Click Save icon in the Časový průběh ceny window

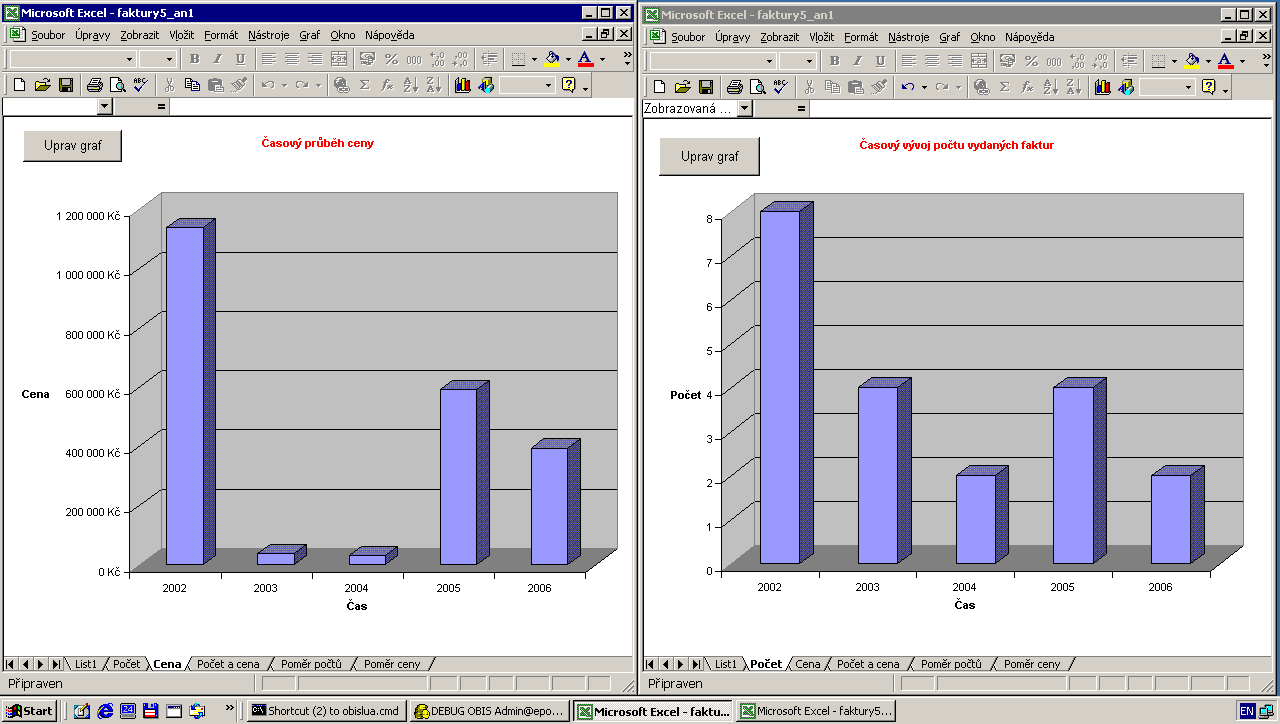(x=66, y=86)
